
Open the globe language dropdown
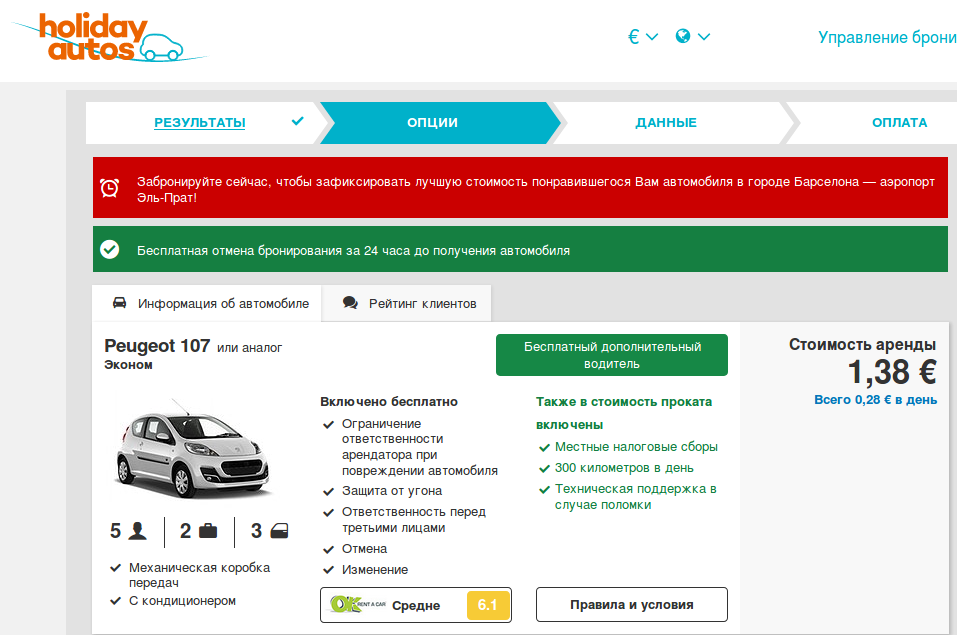tap(693, 37)
